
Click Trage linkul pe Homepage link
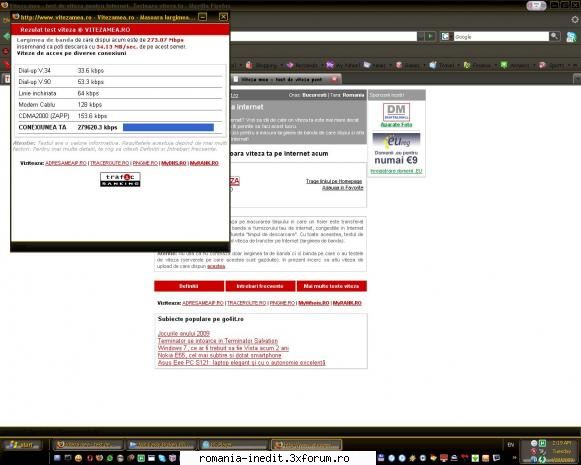[334, 181]
